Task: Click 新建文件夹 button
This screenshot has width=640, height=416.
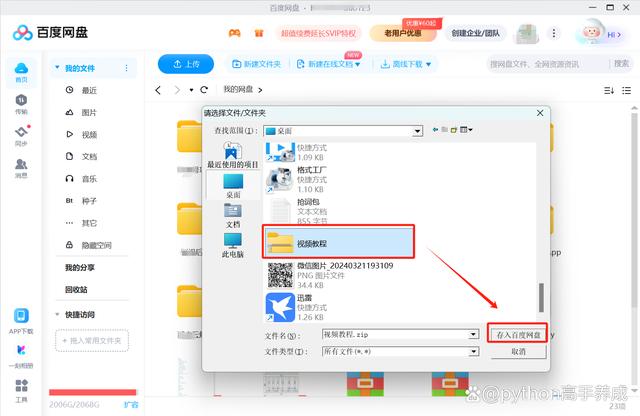Action: tap(256, 64)
